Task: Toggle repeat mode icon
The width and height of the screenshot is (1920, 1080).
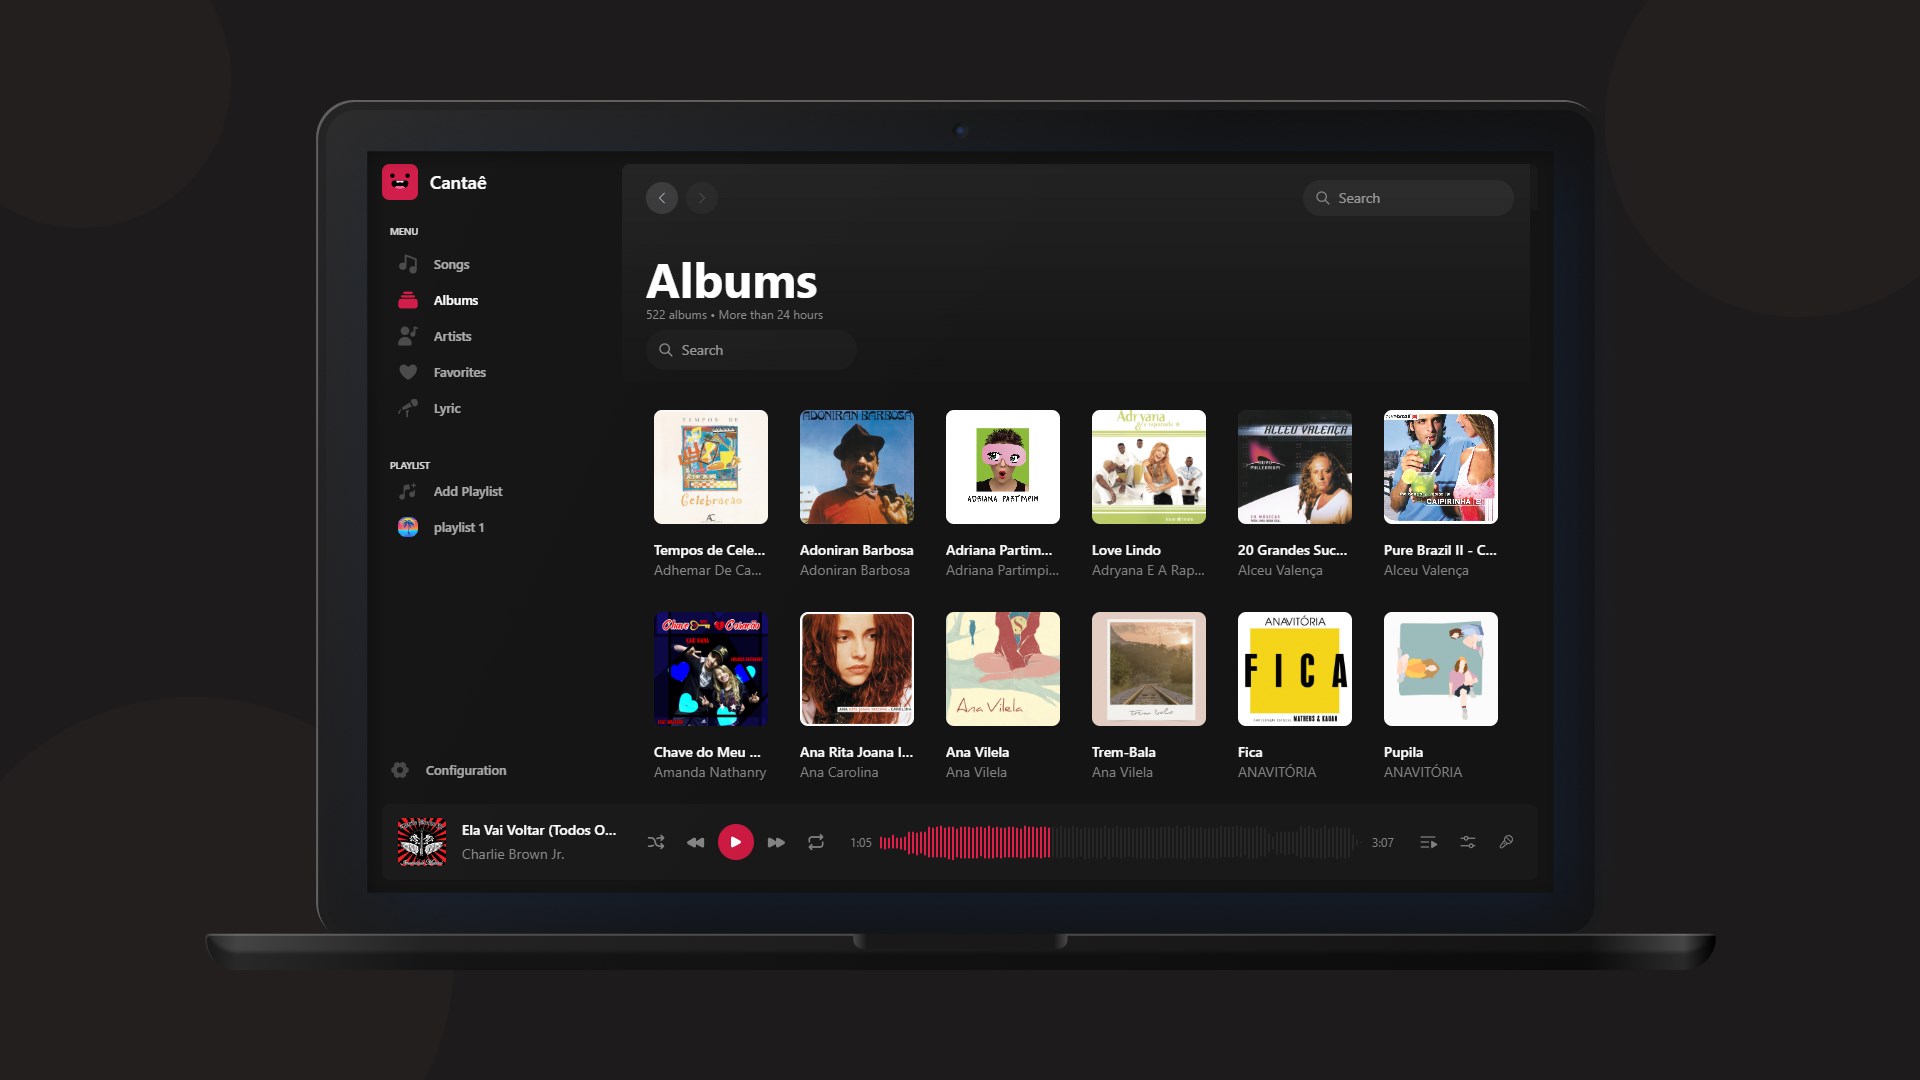Action: (x=816, y=842)
